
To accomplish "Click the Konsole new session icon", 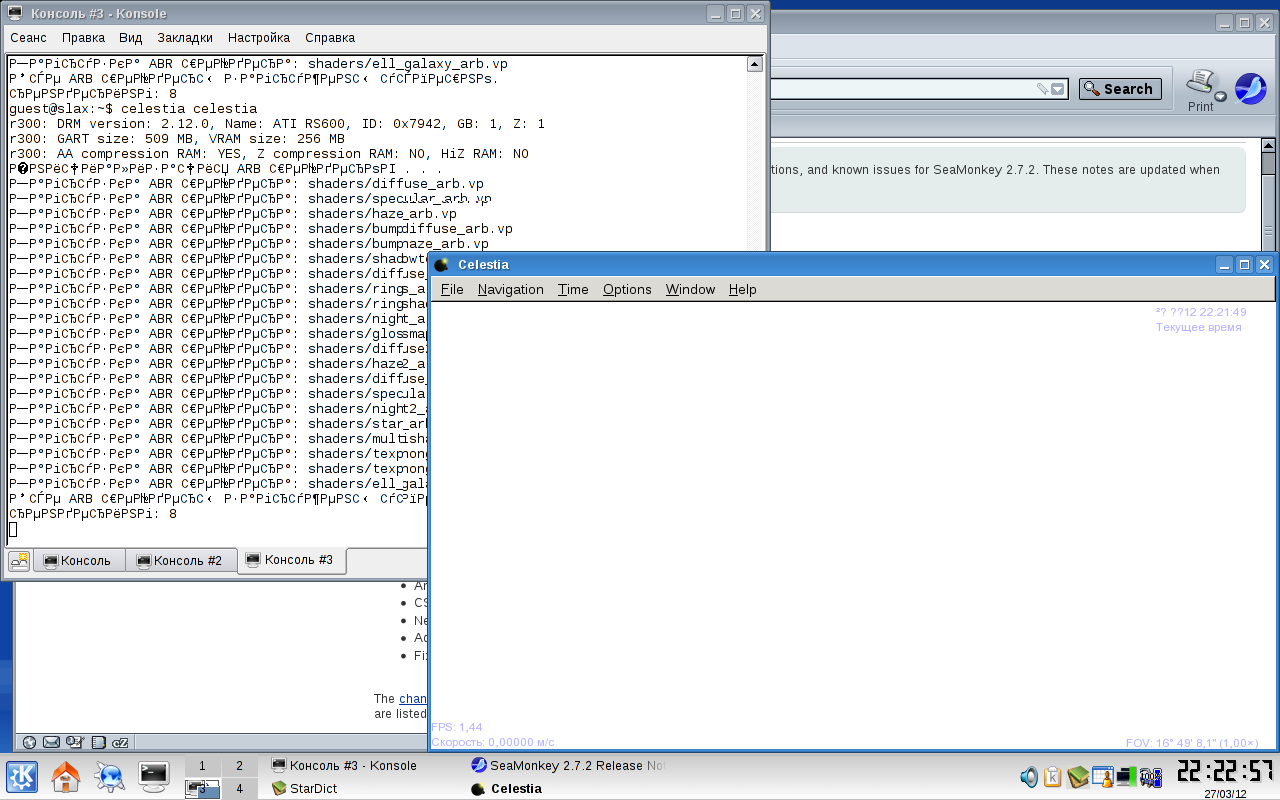I will click(x=19, y=561).
